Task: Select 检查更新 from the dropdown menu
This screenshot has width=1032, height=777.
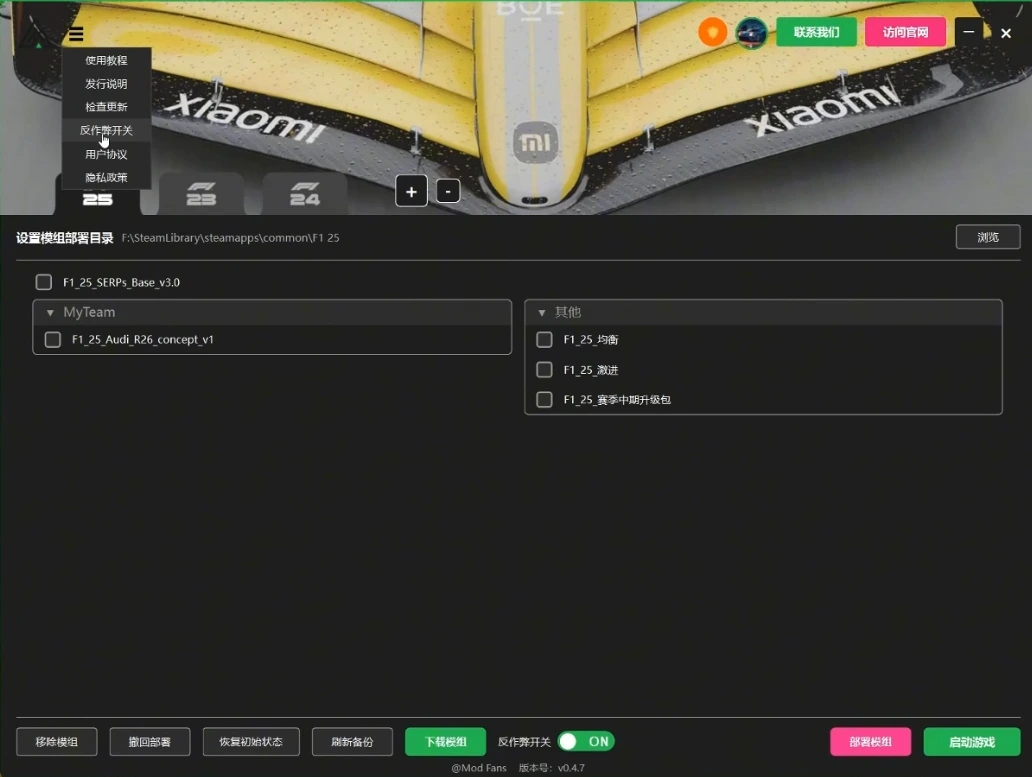Action: click(x=106, y=107)
